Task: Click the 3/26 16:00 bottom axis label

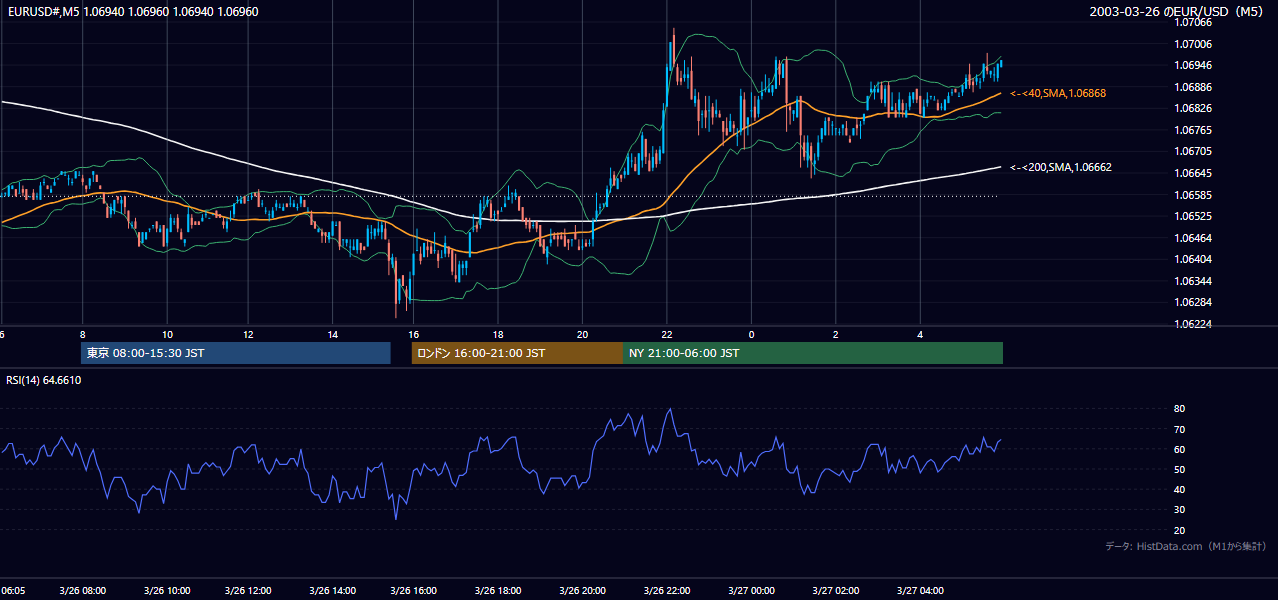Action: 415,591
